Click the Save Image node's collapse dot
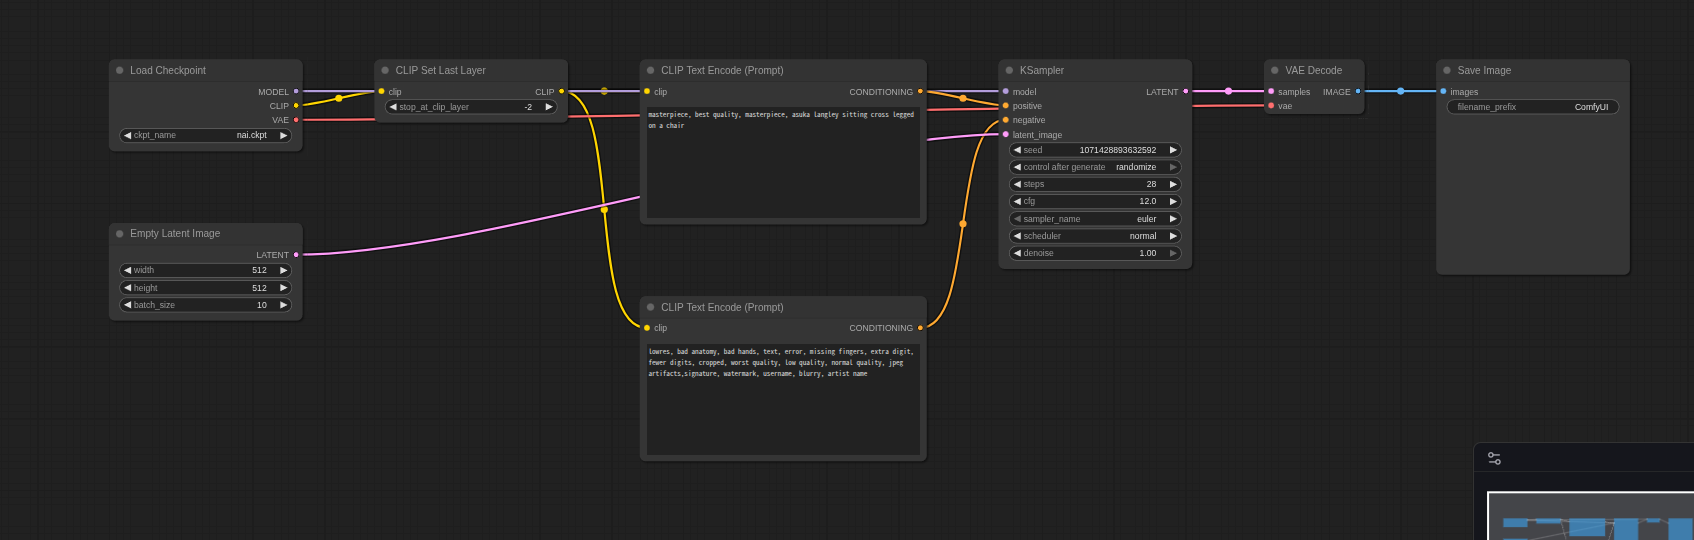The width and height of the screenshot is (1694, 540). tap(1447, 70)
